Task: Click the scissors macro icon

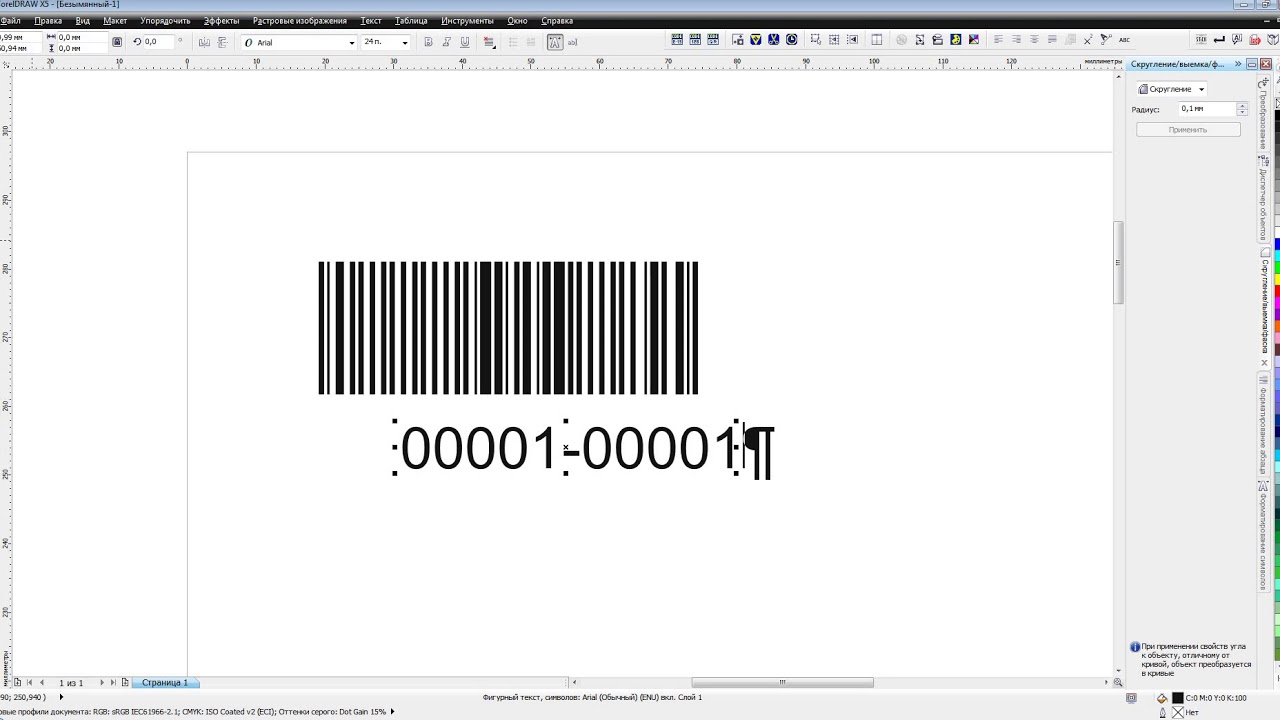Action: 774,40
